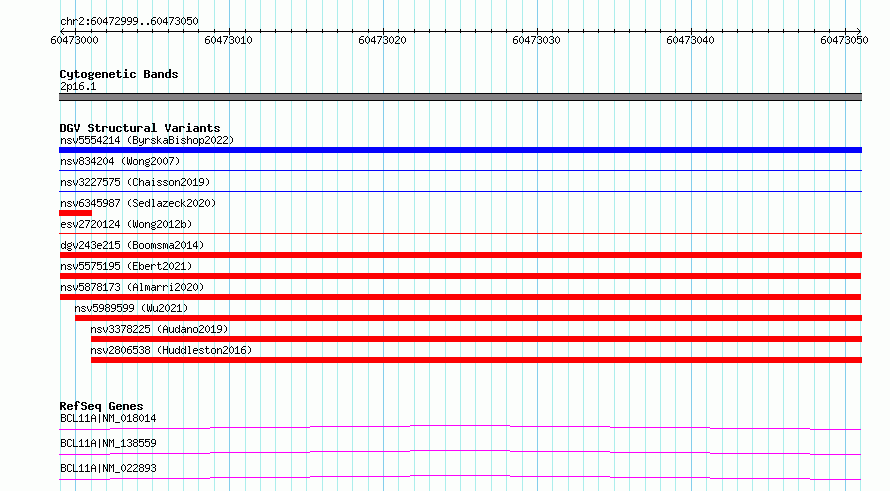Open variant nsv3227575 (Chaisson2019) label
890x491 pixels.
135,182
